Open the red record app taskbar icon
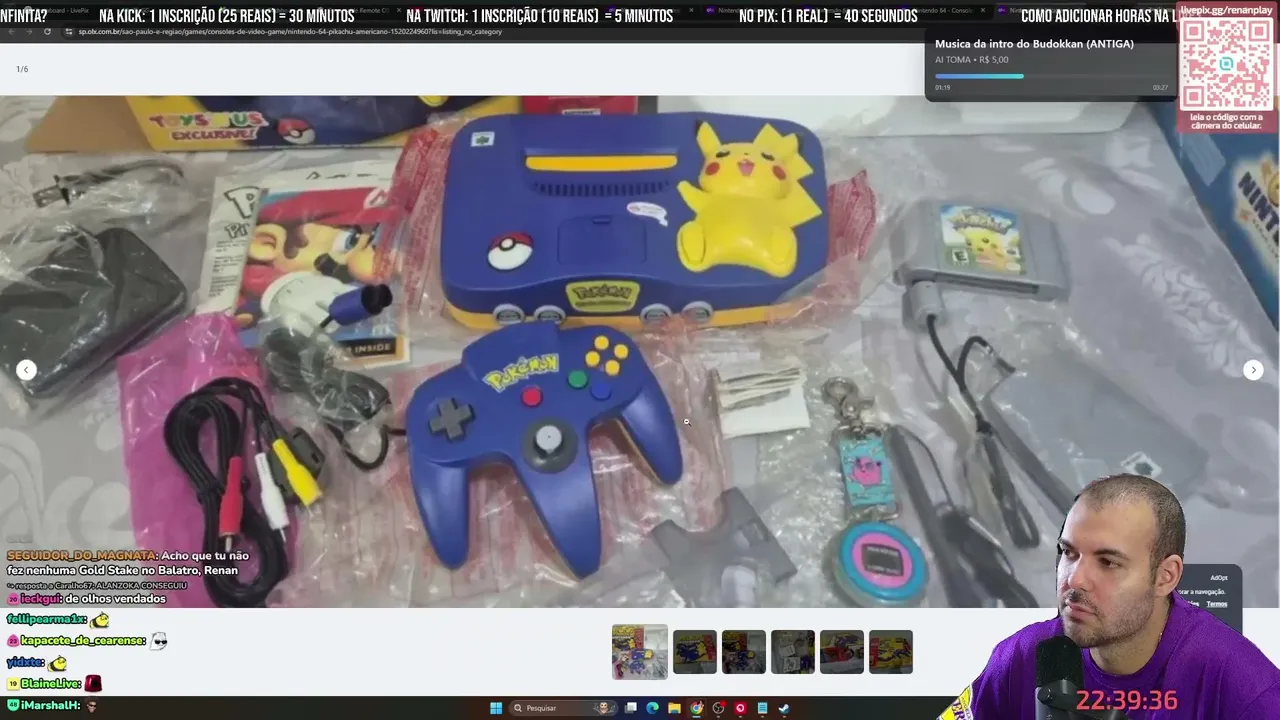 [x=740, y=708]
